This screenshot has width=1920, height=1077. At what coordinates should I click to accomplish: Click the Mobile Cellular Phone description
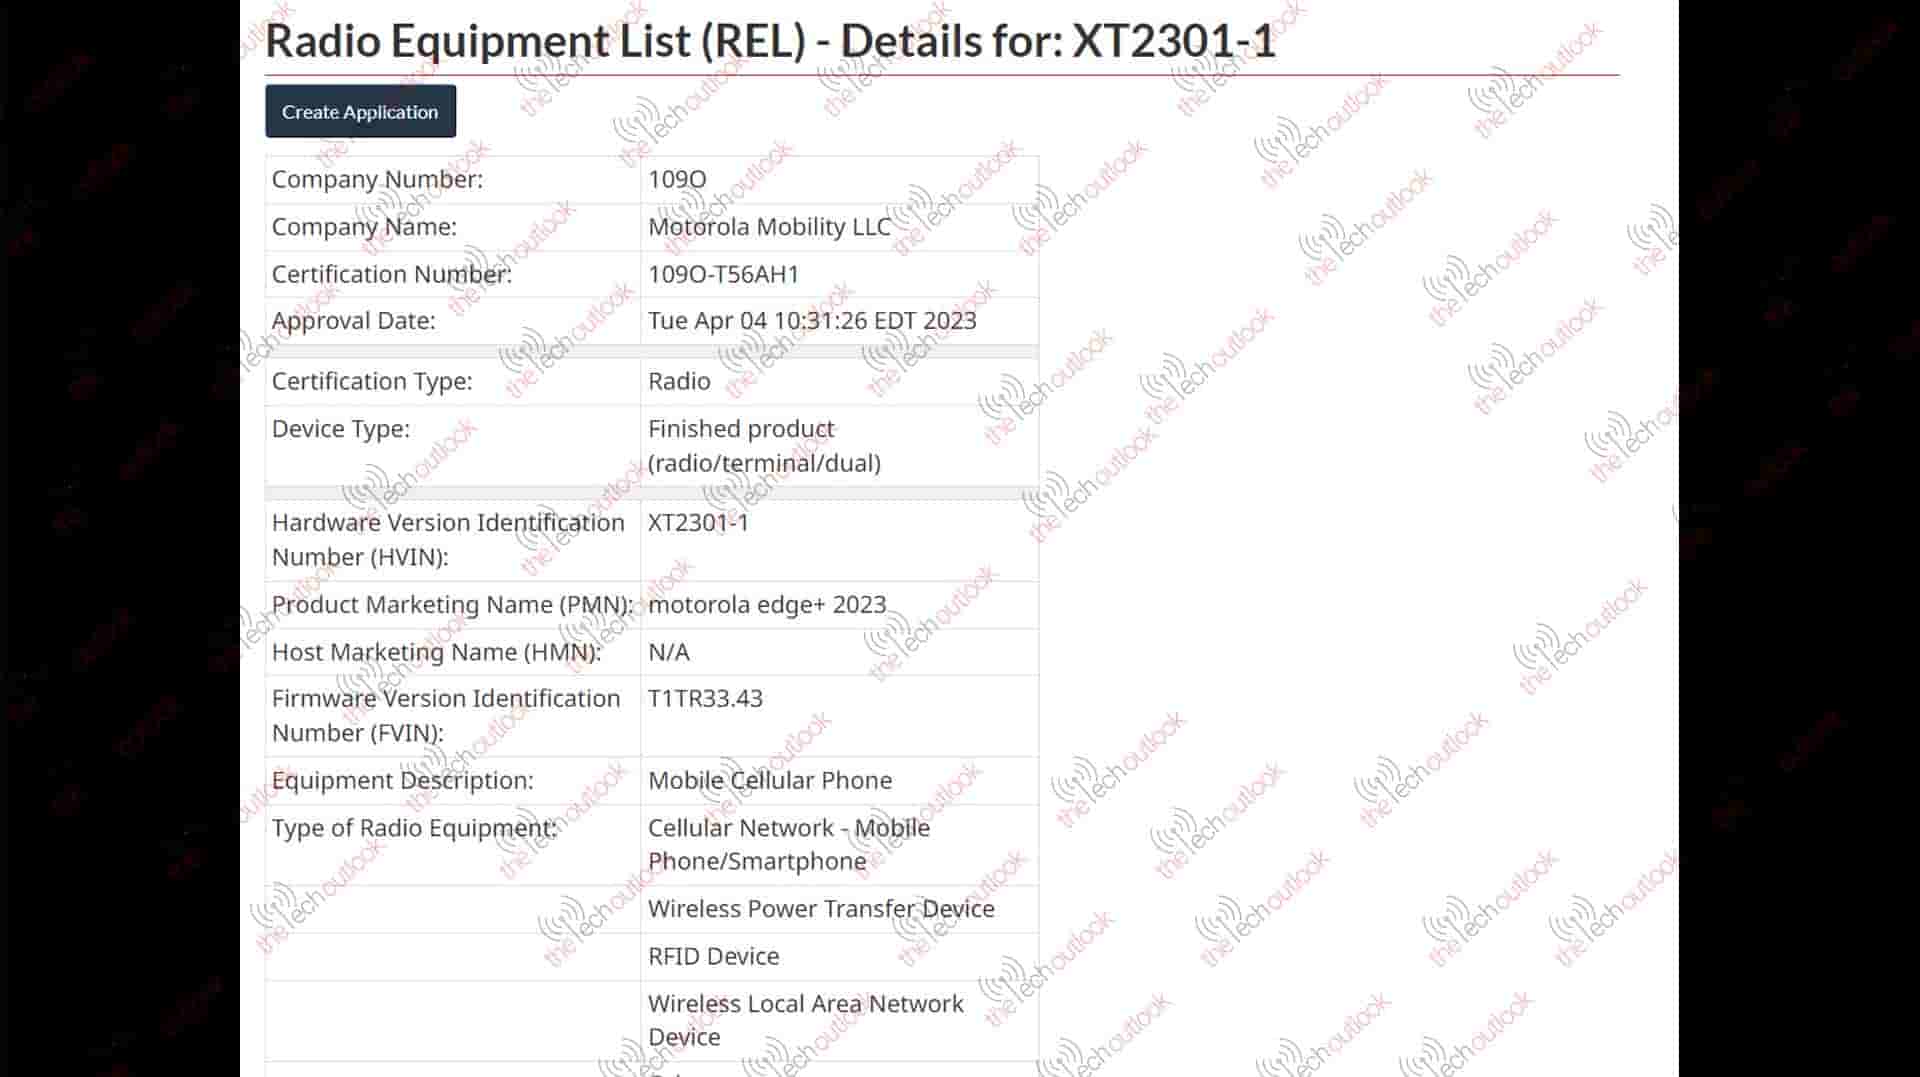coord(770,781)
